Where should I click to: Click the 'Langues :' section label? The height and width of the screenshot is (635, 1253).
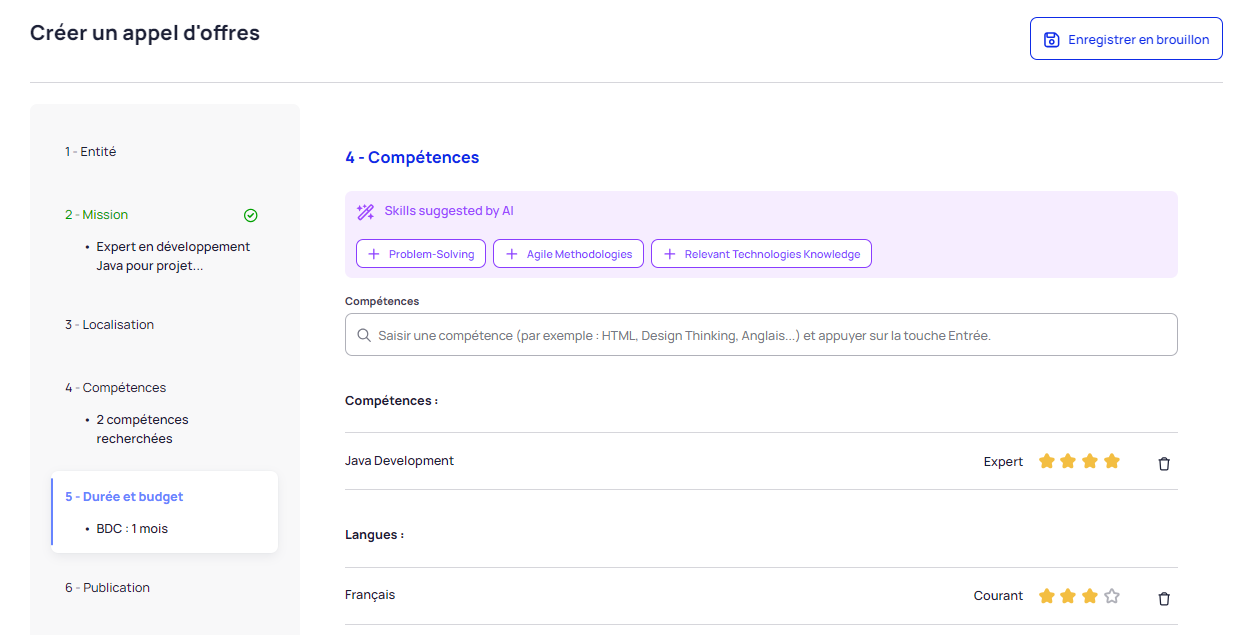tap(375, 535)
